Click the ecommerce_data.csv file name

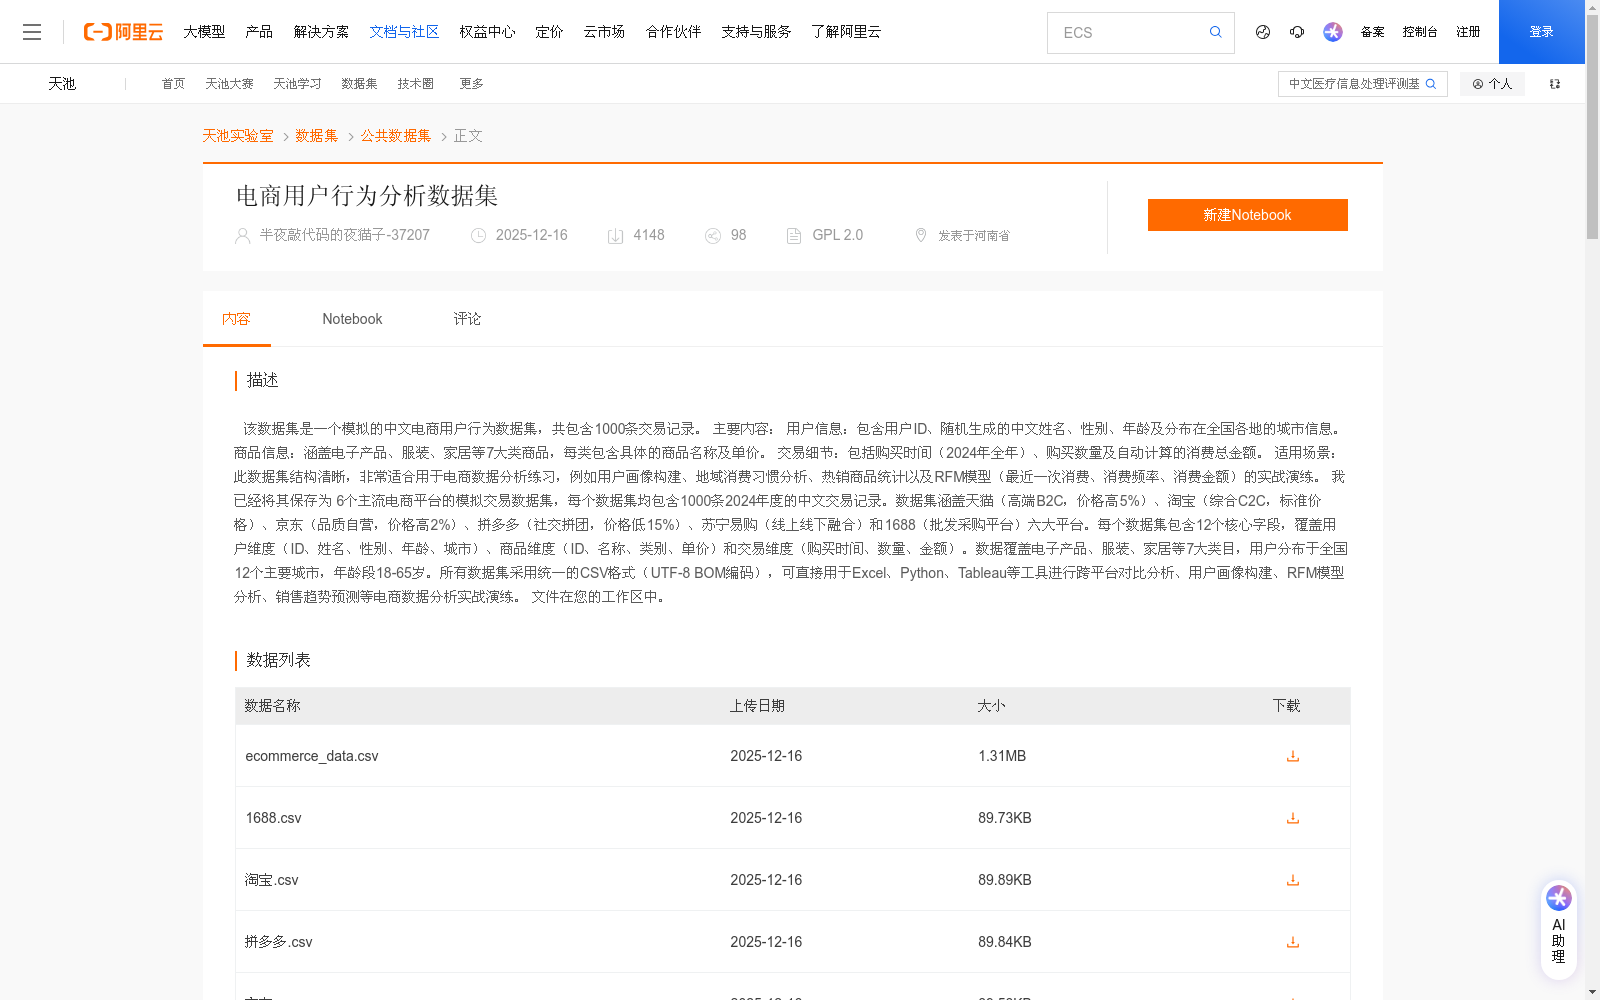[x=312, y=756]
